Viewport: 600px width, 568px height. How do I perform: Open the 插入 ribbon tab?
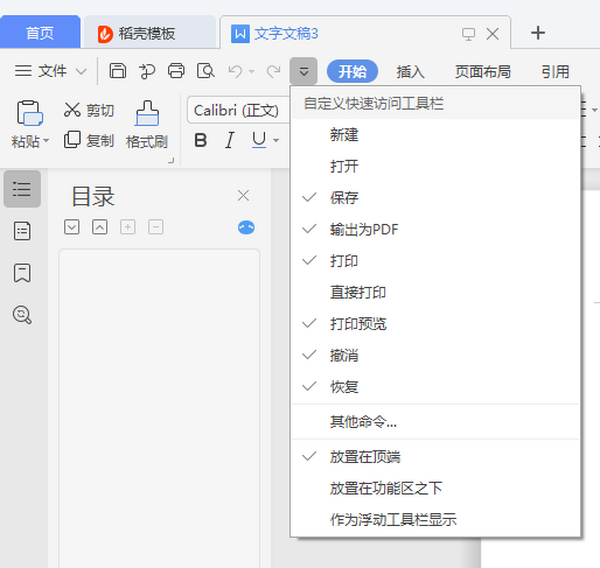click(410, 72)
